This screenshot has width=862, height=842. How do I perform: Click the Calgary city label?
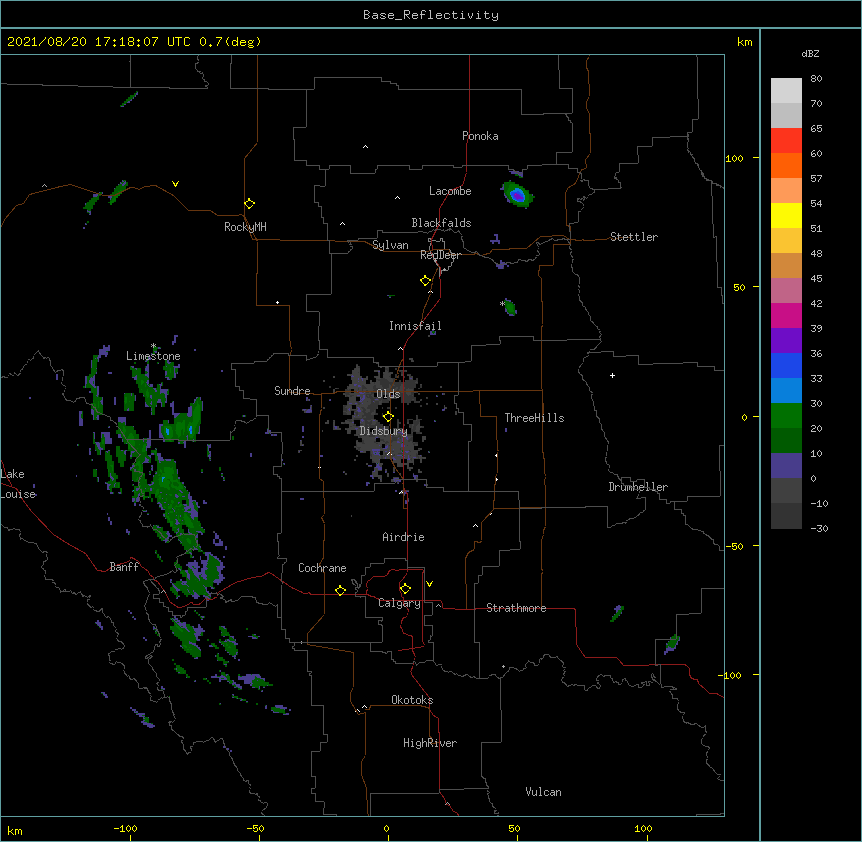click(399, 603)
